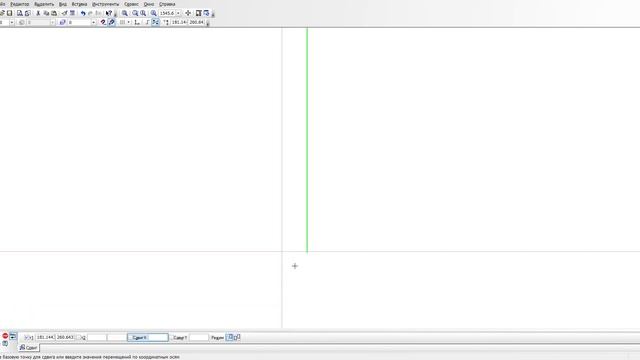The height and width of the screenshot is (360, 640).
Task: Click the help icon below Stop
Action: [5, 344]
